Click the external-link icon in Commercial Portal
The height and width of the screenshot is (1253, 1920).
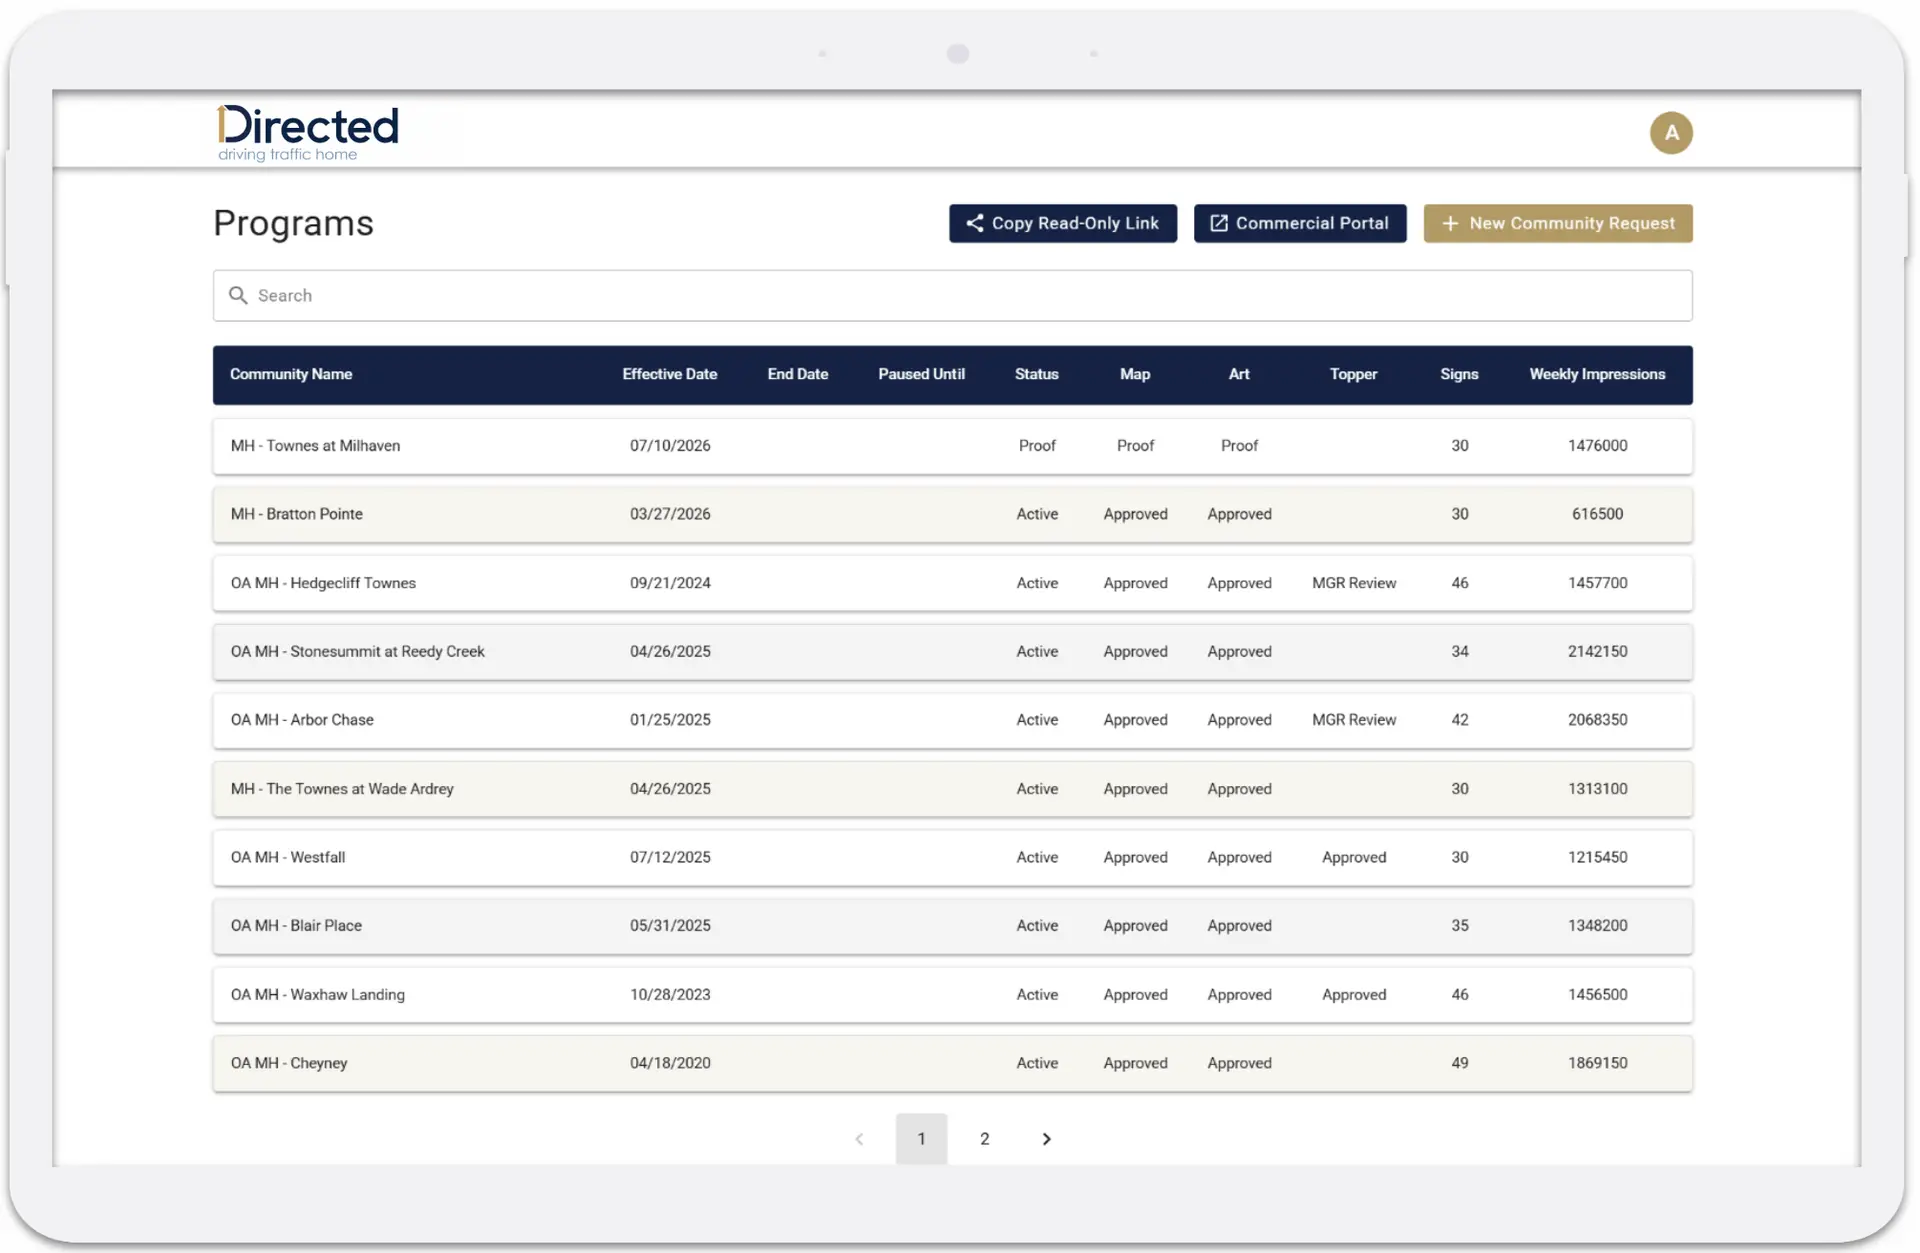tap(1219, 223)
